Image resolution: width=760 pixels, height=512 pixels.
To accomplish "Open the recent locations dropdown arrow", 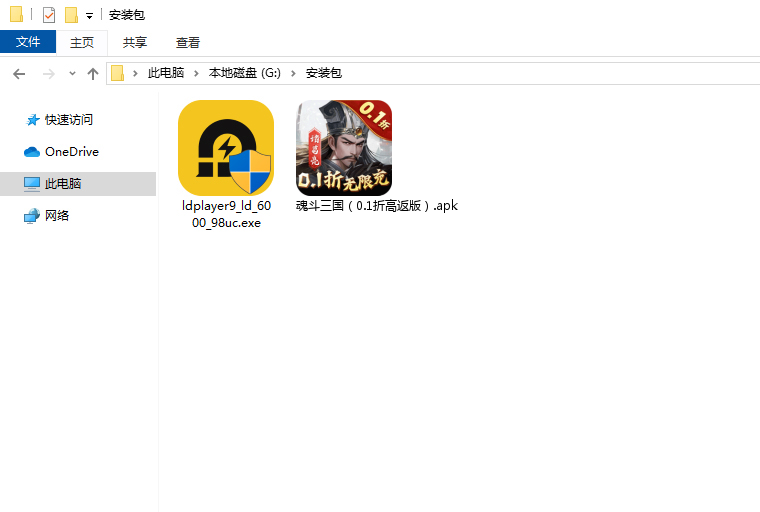I will 72,74.
